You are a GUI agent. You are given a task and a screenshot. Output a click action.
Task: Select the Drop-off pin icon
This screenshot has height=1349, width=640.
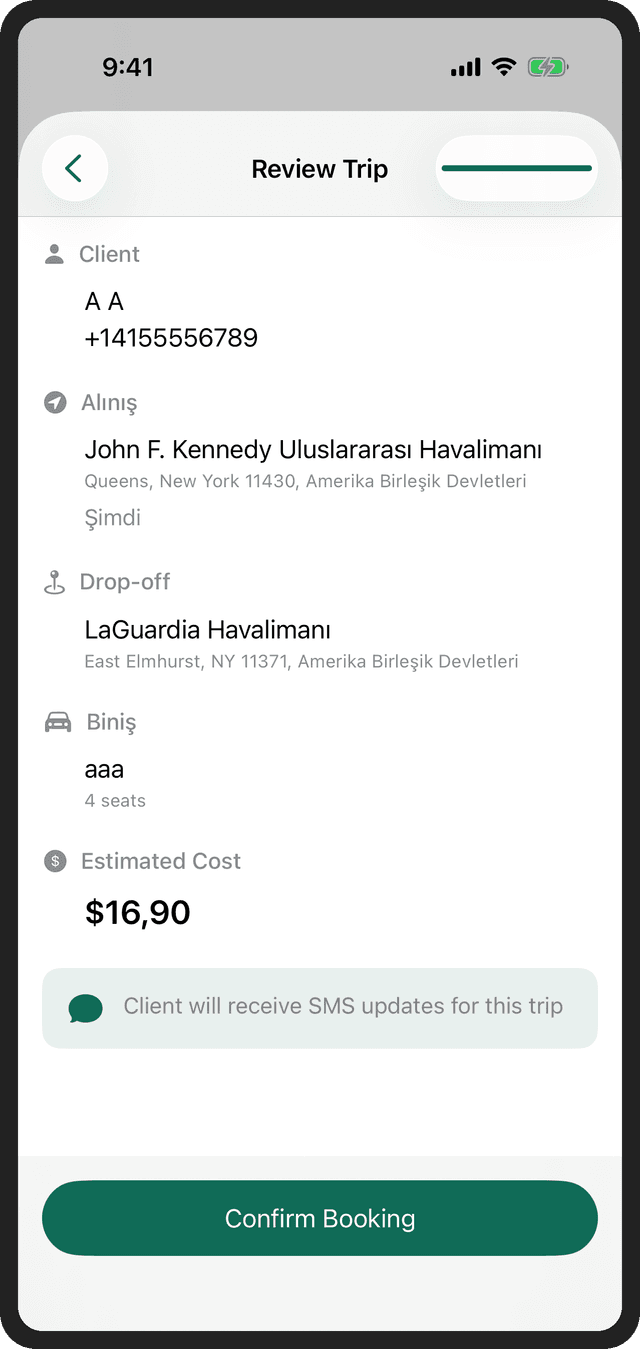coord(54,581)
